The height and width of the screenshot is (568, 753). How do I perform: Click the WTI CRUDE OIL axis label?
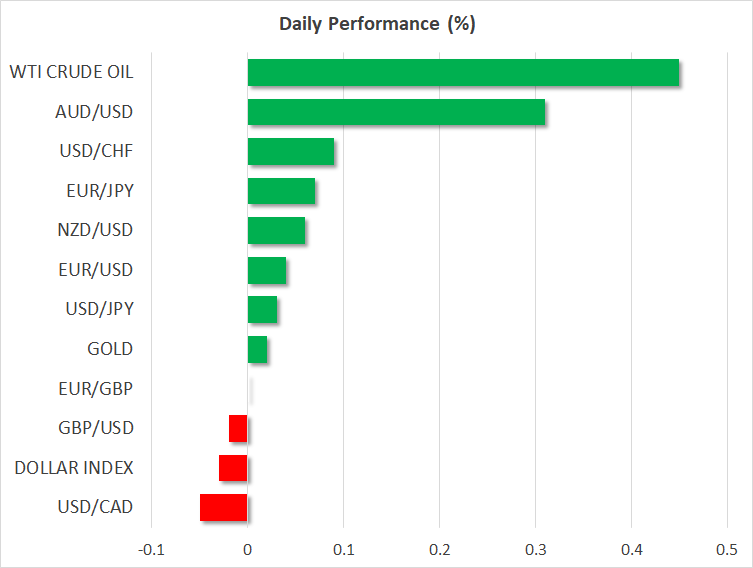(x=71, y=72)
